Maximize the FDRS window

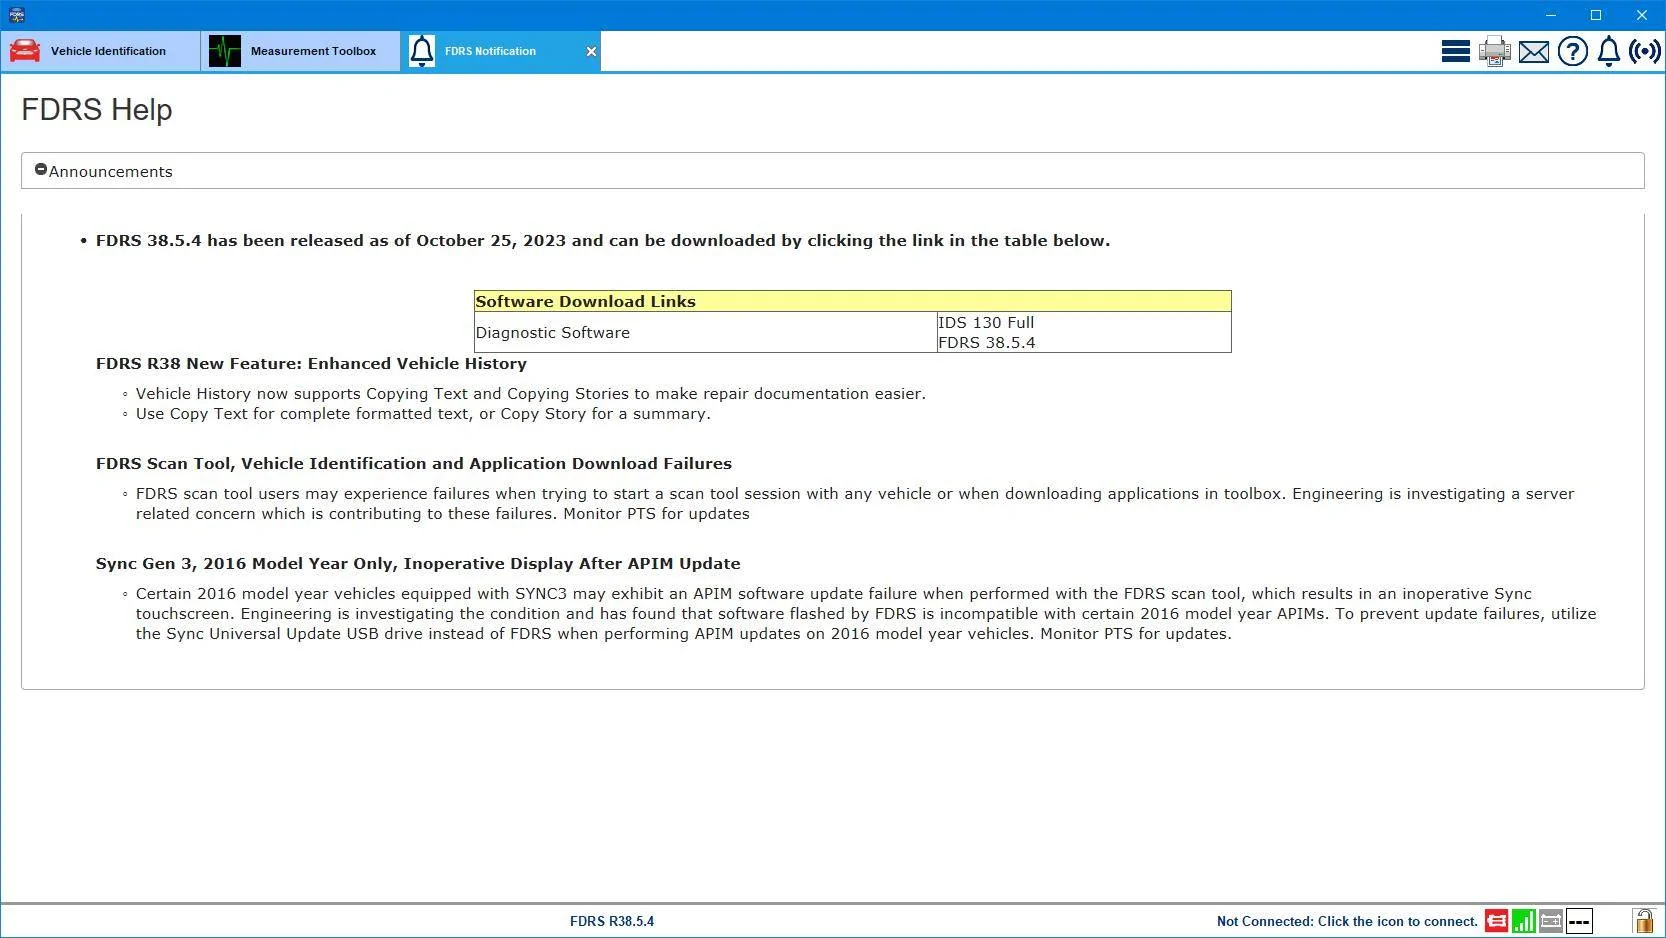(1596, 15)
